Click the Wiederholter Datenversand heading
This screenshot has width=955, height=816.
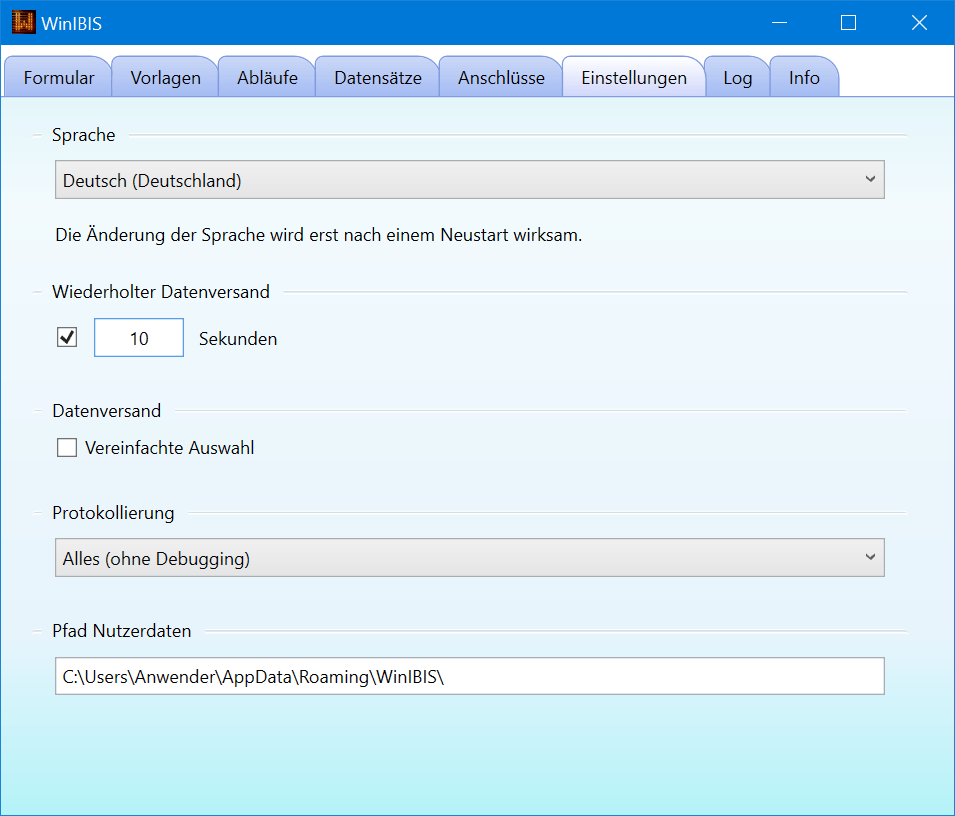[x=161, y=292]
